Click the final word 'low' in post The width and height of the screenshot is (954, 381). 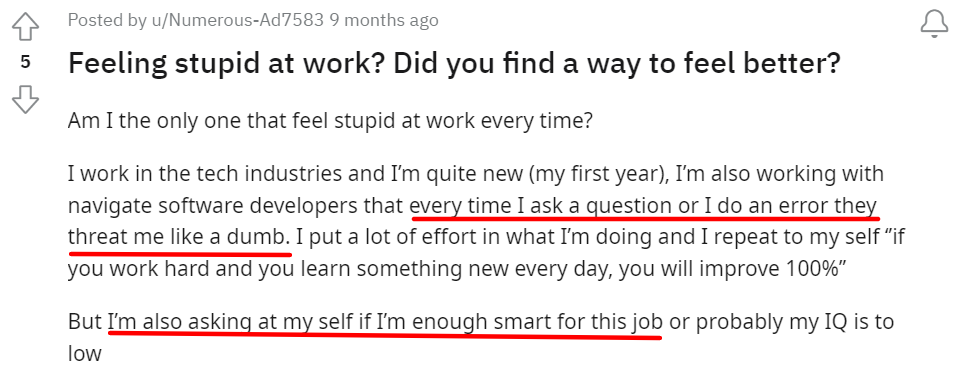pyautogui.click(x=85, y=354)
